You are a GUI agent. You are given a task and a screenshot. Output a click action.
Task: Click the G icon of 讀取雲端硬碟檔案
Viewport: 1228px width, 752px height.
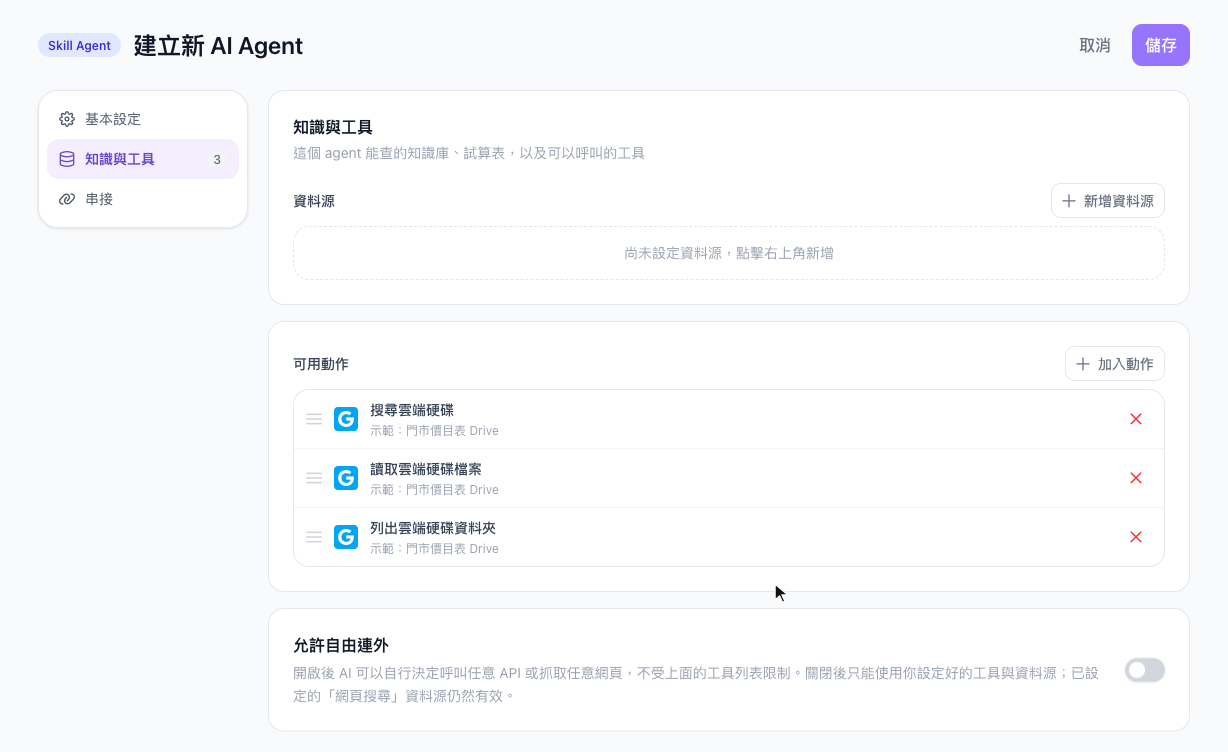346,478
